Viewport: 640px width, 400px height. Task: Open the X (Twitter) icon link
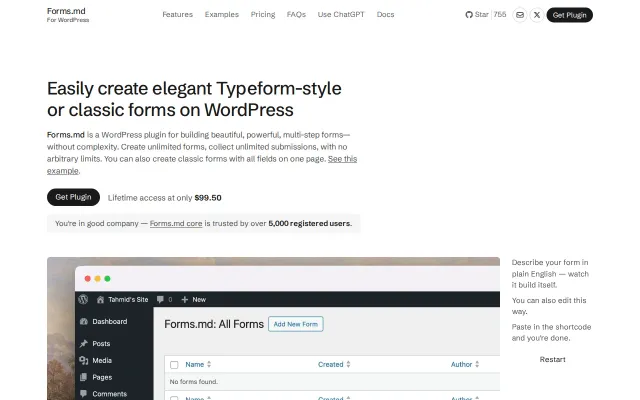537,15
